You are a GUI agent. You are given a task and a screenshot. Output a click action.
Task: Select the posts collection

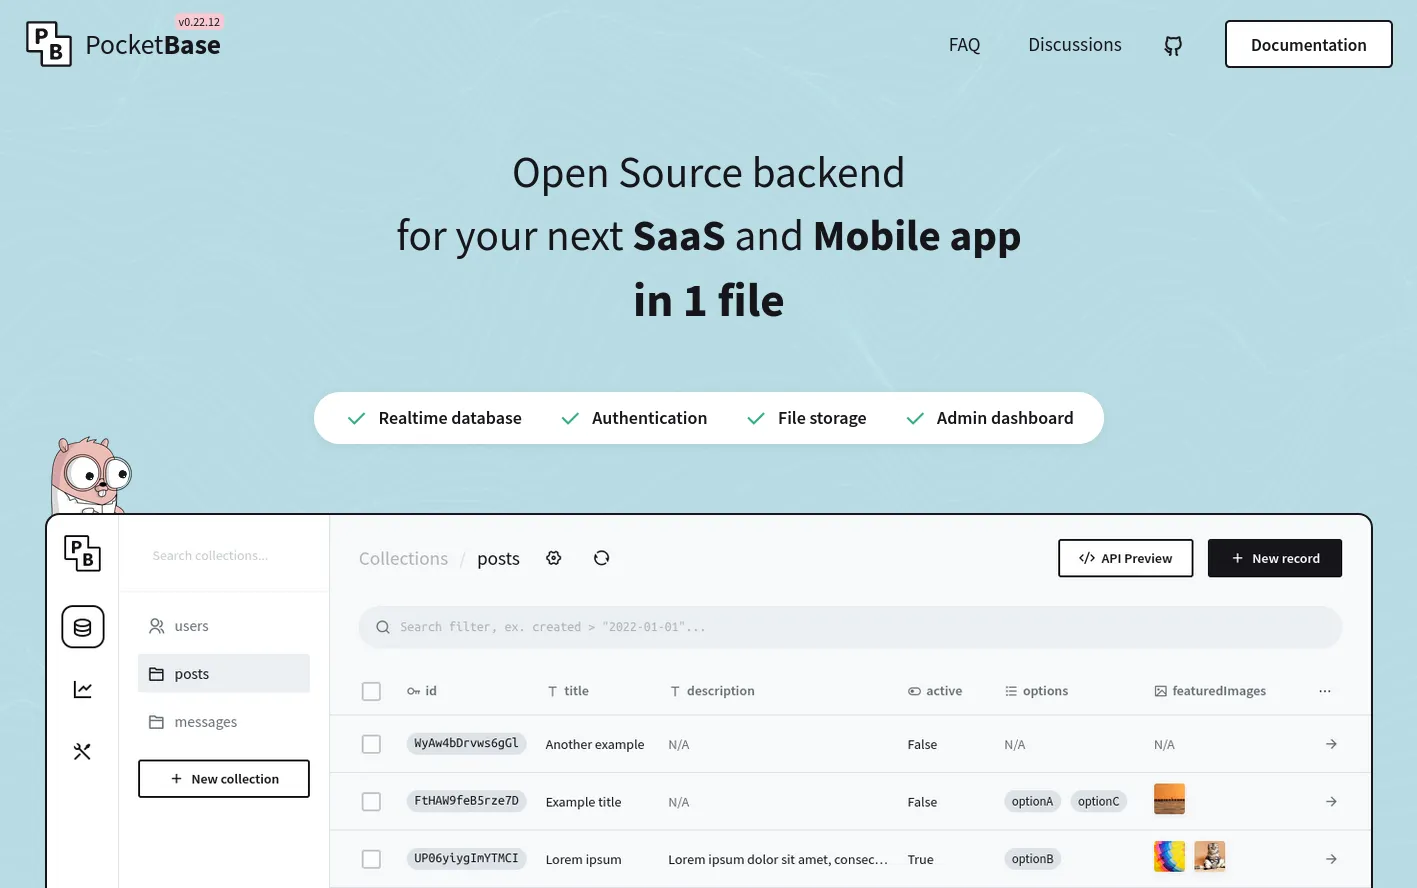coord(224,674)
